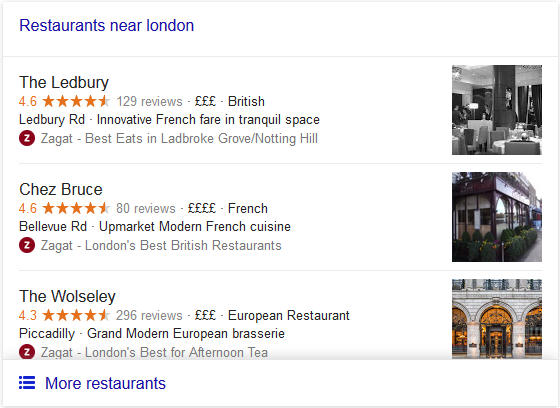
Task: Open Zagat London's Best British Restaurants link
Action: pyautogui.click(x=161, y=245)
